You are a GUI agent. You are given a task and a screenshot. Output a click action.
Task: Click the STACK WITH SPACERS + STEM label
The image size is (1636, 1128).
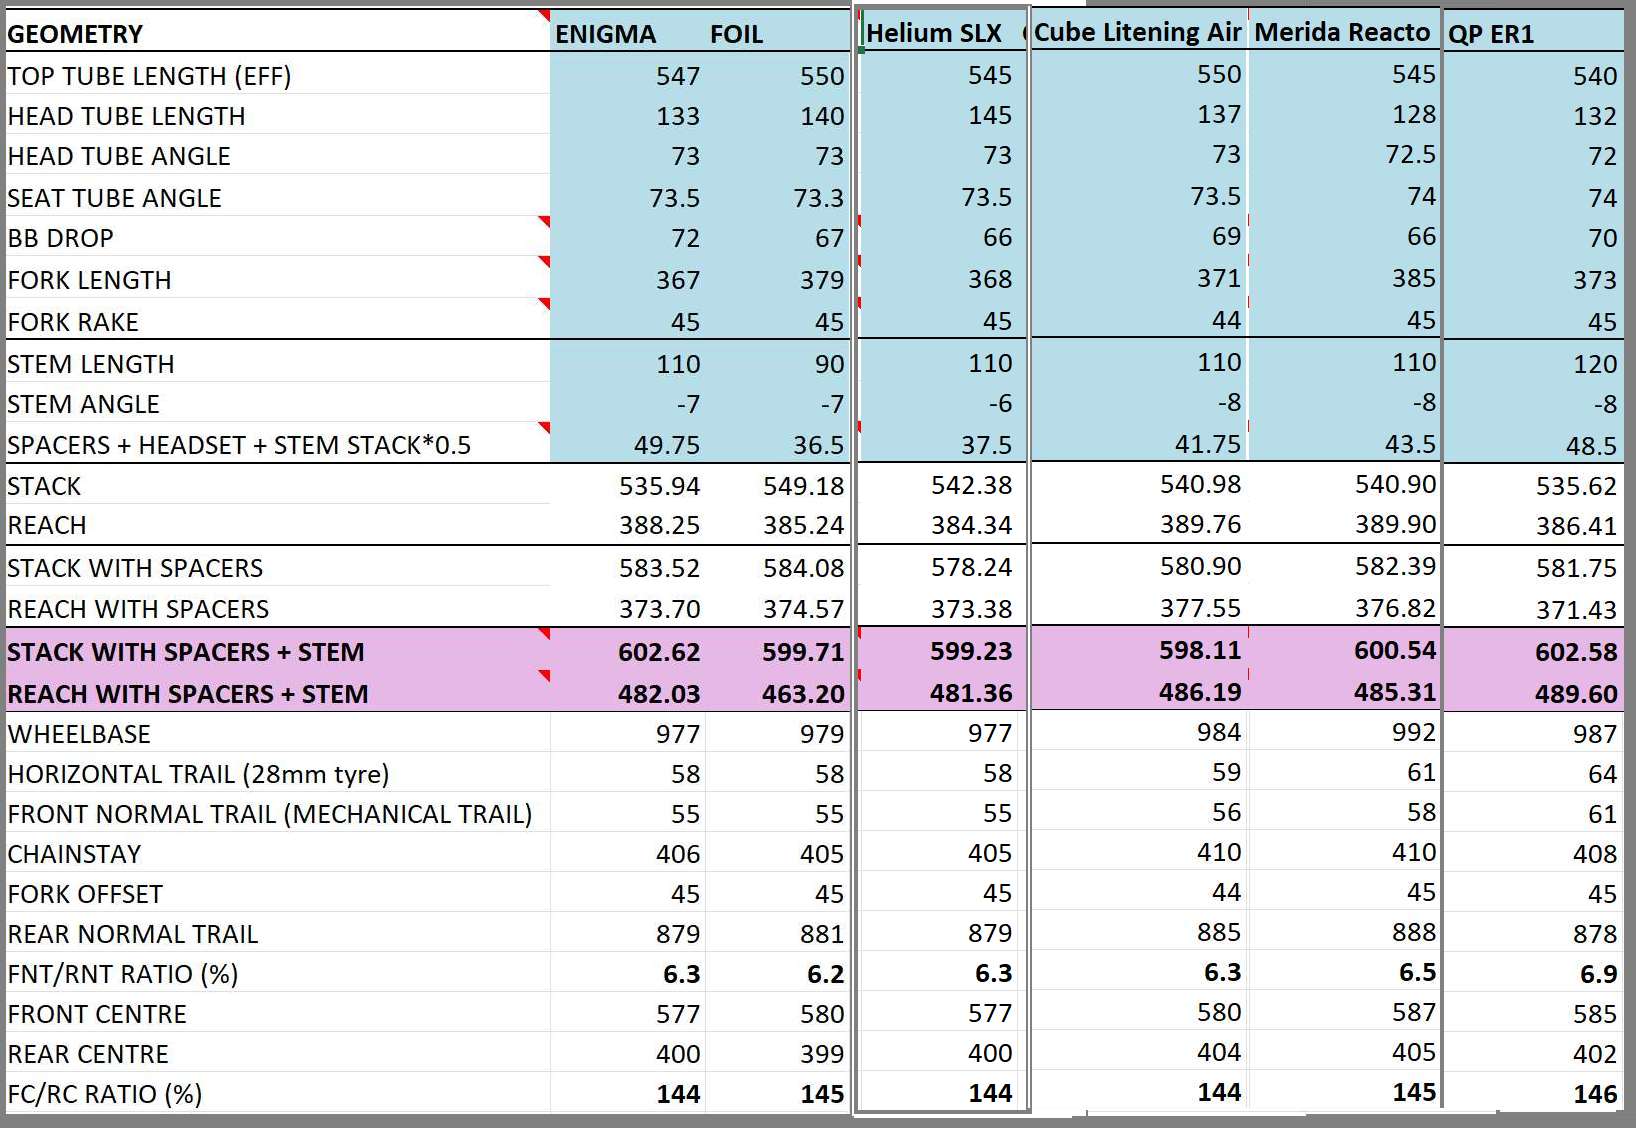(186, 652)
